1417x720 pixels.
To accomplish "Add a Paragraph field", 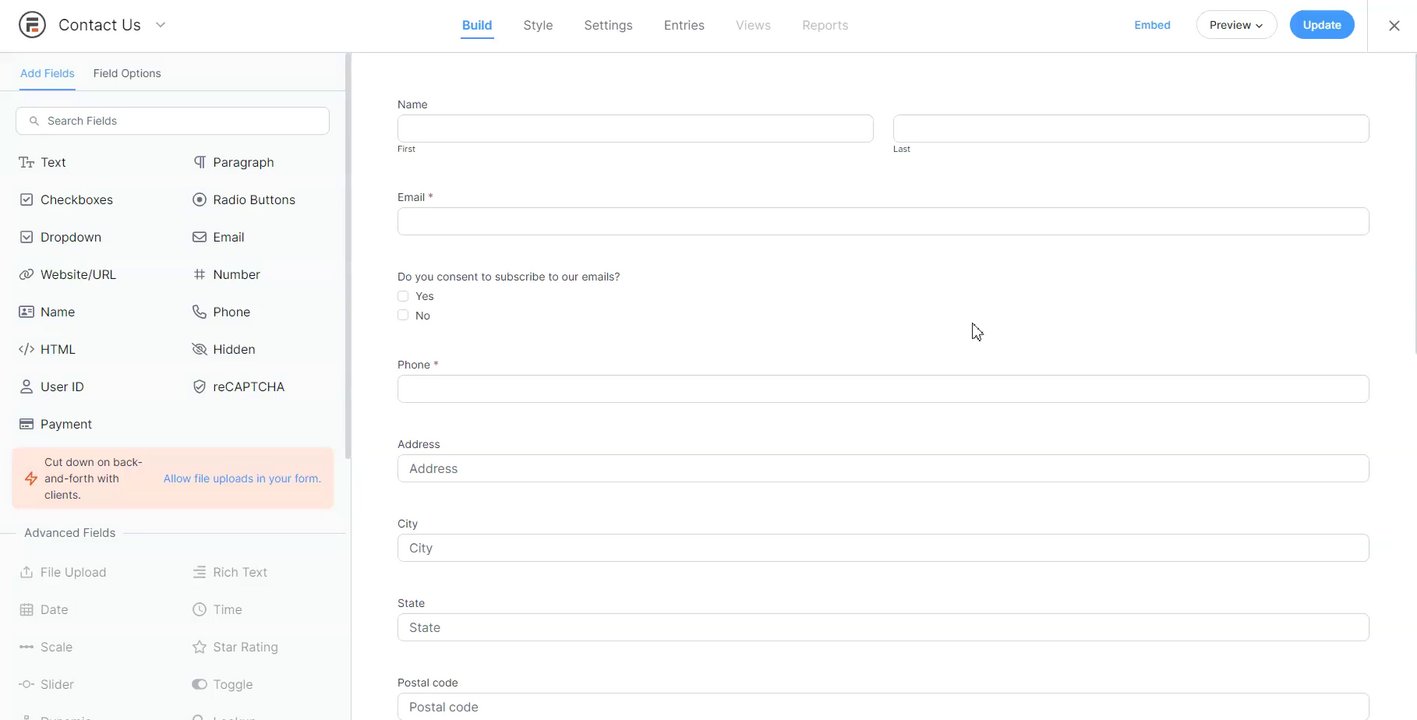I will (x=242, y=162).
